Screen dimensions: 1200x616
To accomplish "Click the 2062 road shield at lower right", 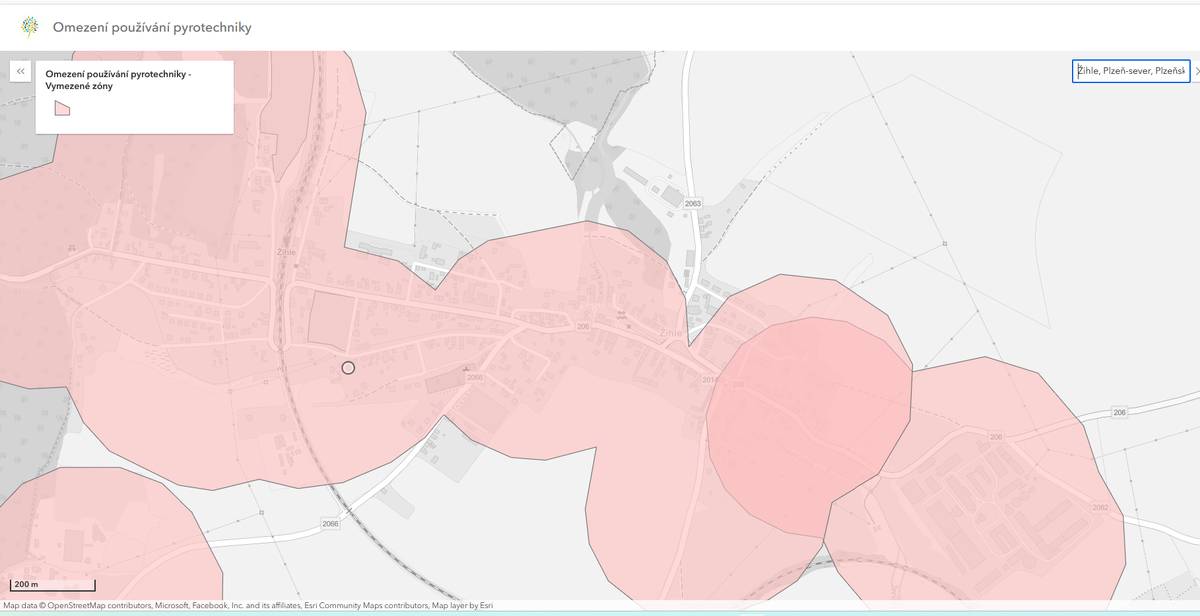I will [x=1100, y=508].
